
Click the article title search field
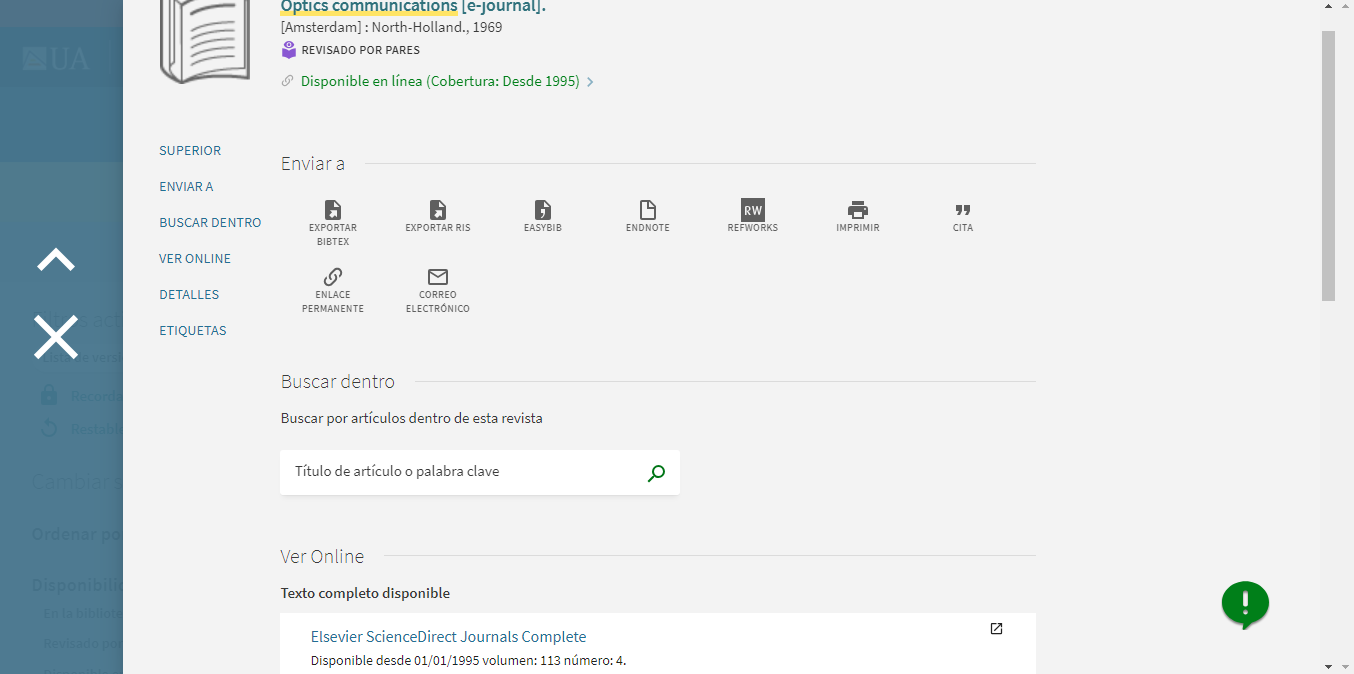click(460, 472)
